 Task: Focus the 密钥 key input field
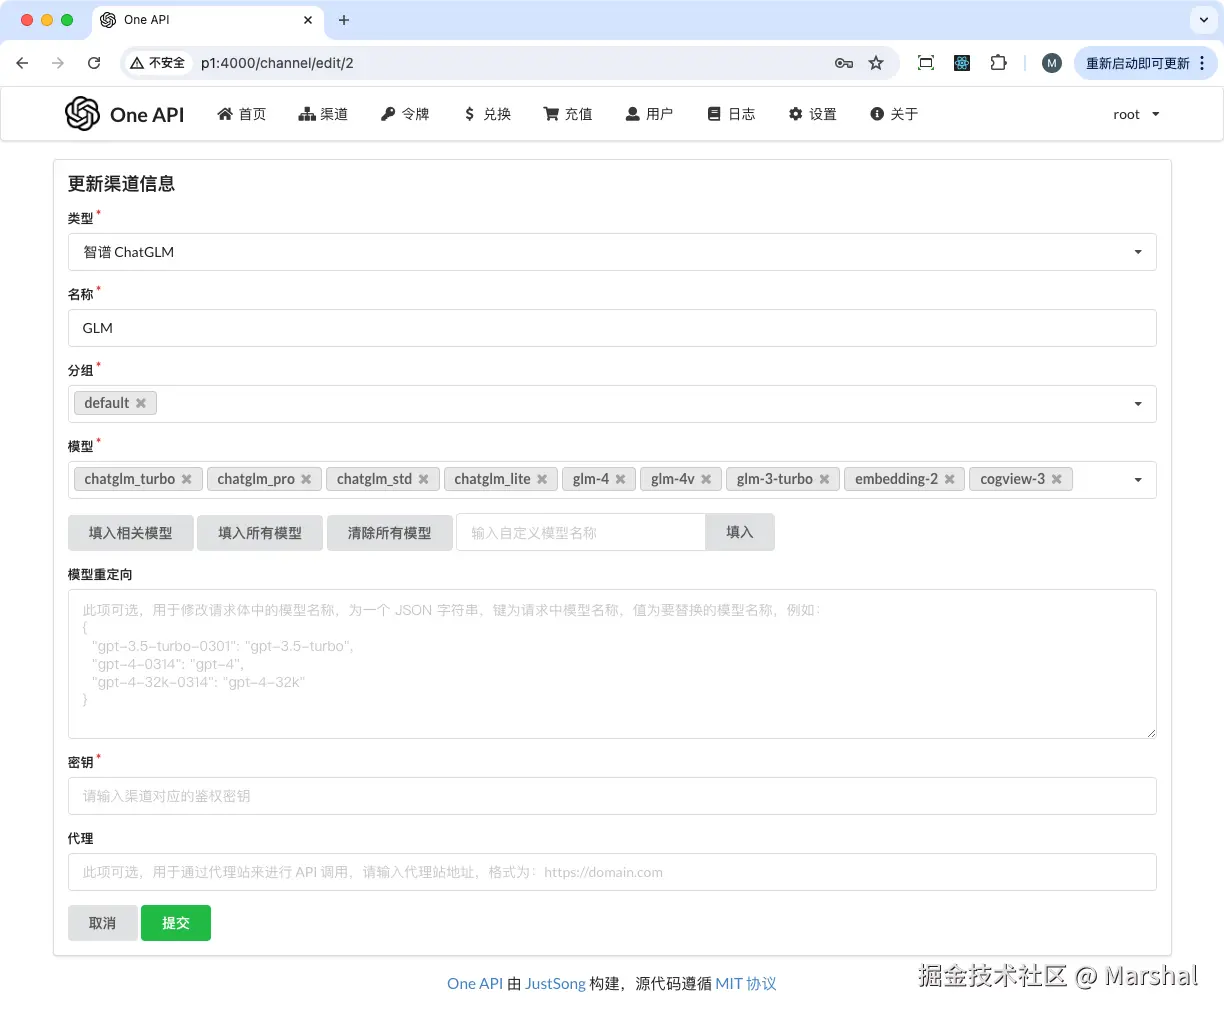612,796
